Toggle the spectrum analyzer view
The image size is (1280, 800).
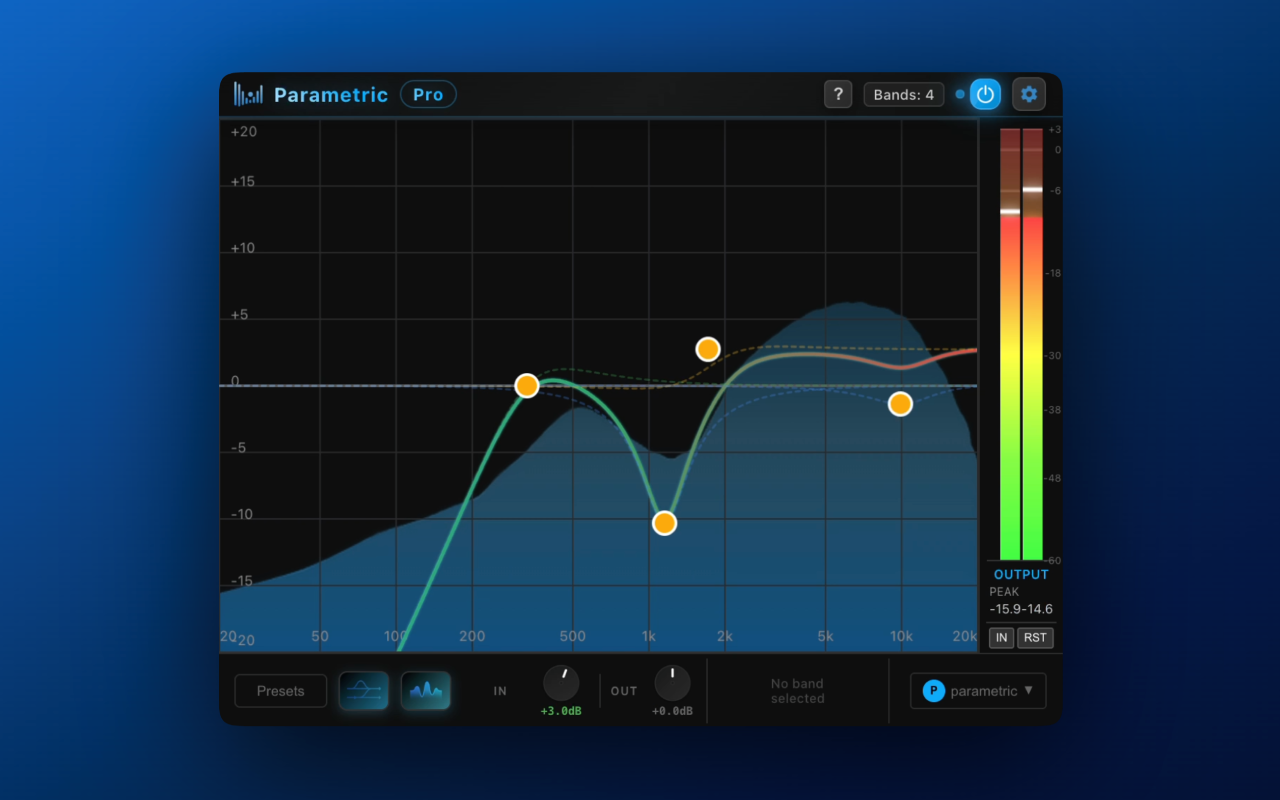[x=426, y=690]
